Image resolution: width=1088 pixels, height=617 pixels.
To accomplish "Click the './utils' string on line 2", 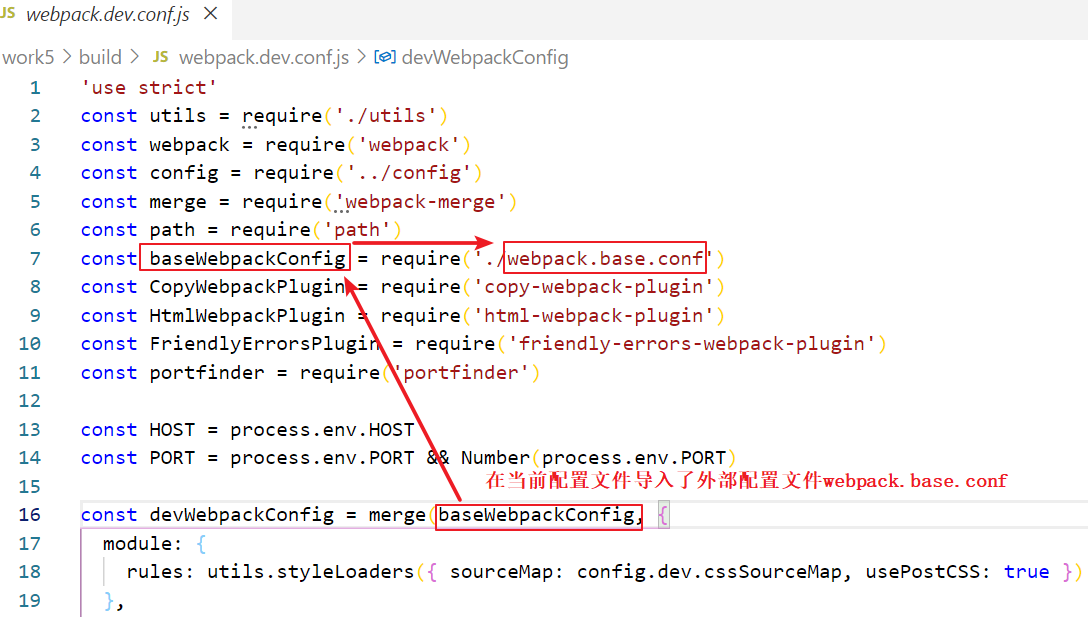I will point(386,116).
